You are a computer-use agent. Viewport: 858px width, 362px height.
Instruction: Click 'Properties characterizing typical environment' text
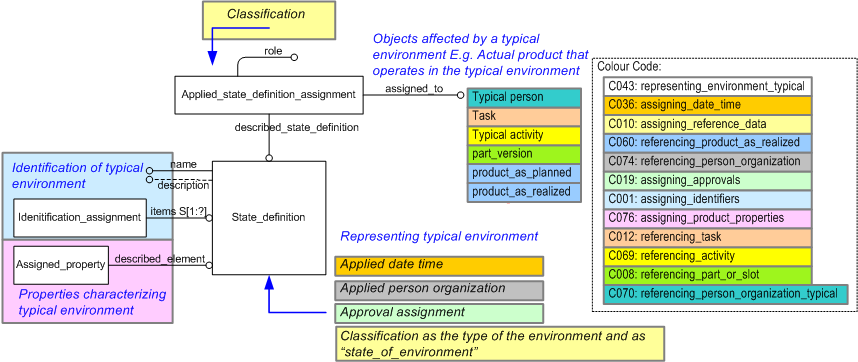tap(92, 302)
